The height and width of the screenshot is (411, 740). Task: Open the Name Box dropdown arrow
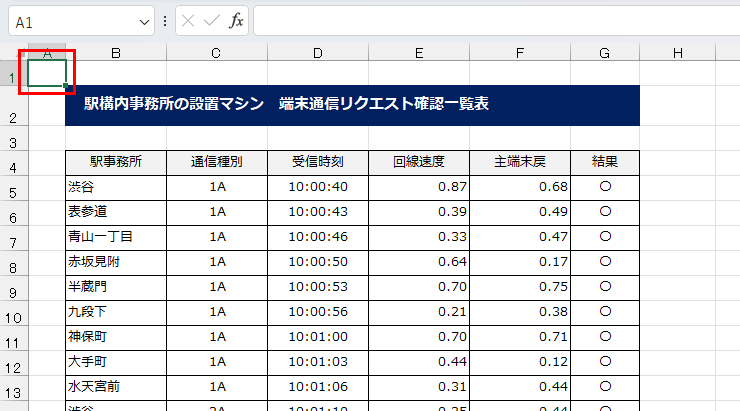pyautogui.click(x=144, y=22)
